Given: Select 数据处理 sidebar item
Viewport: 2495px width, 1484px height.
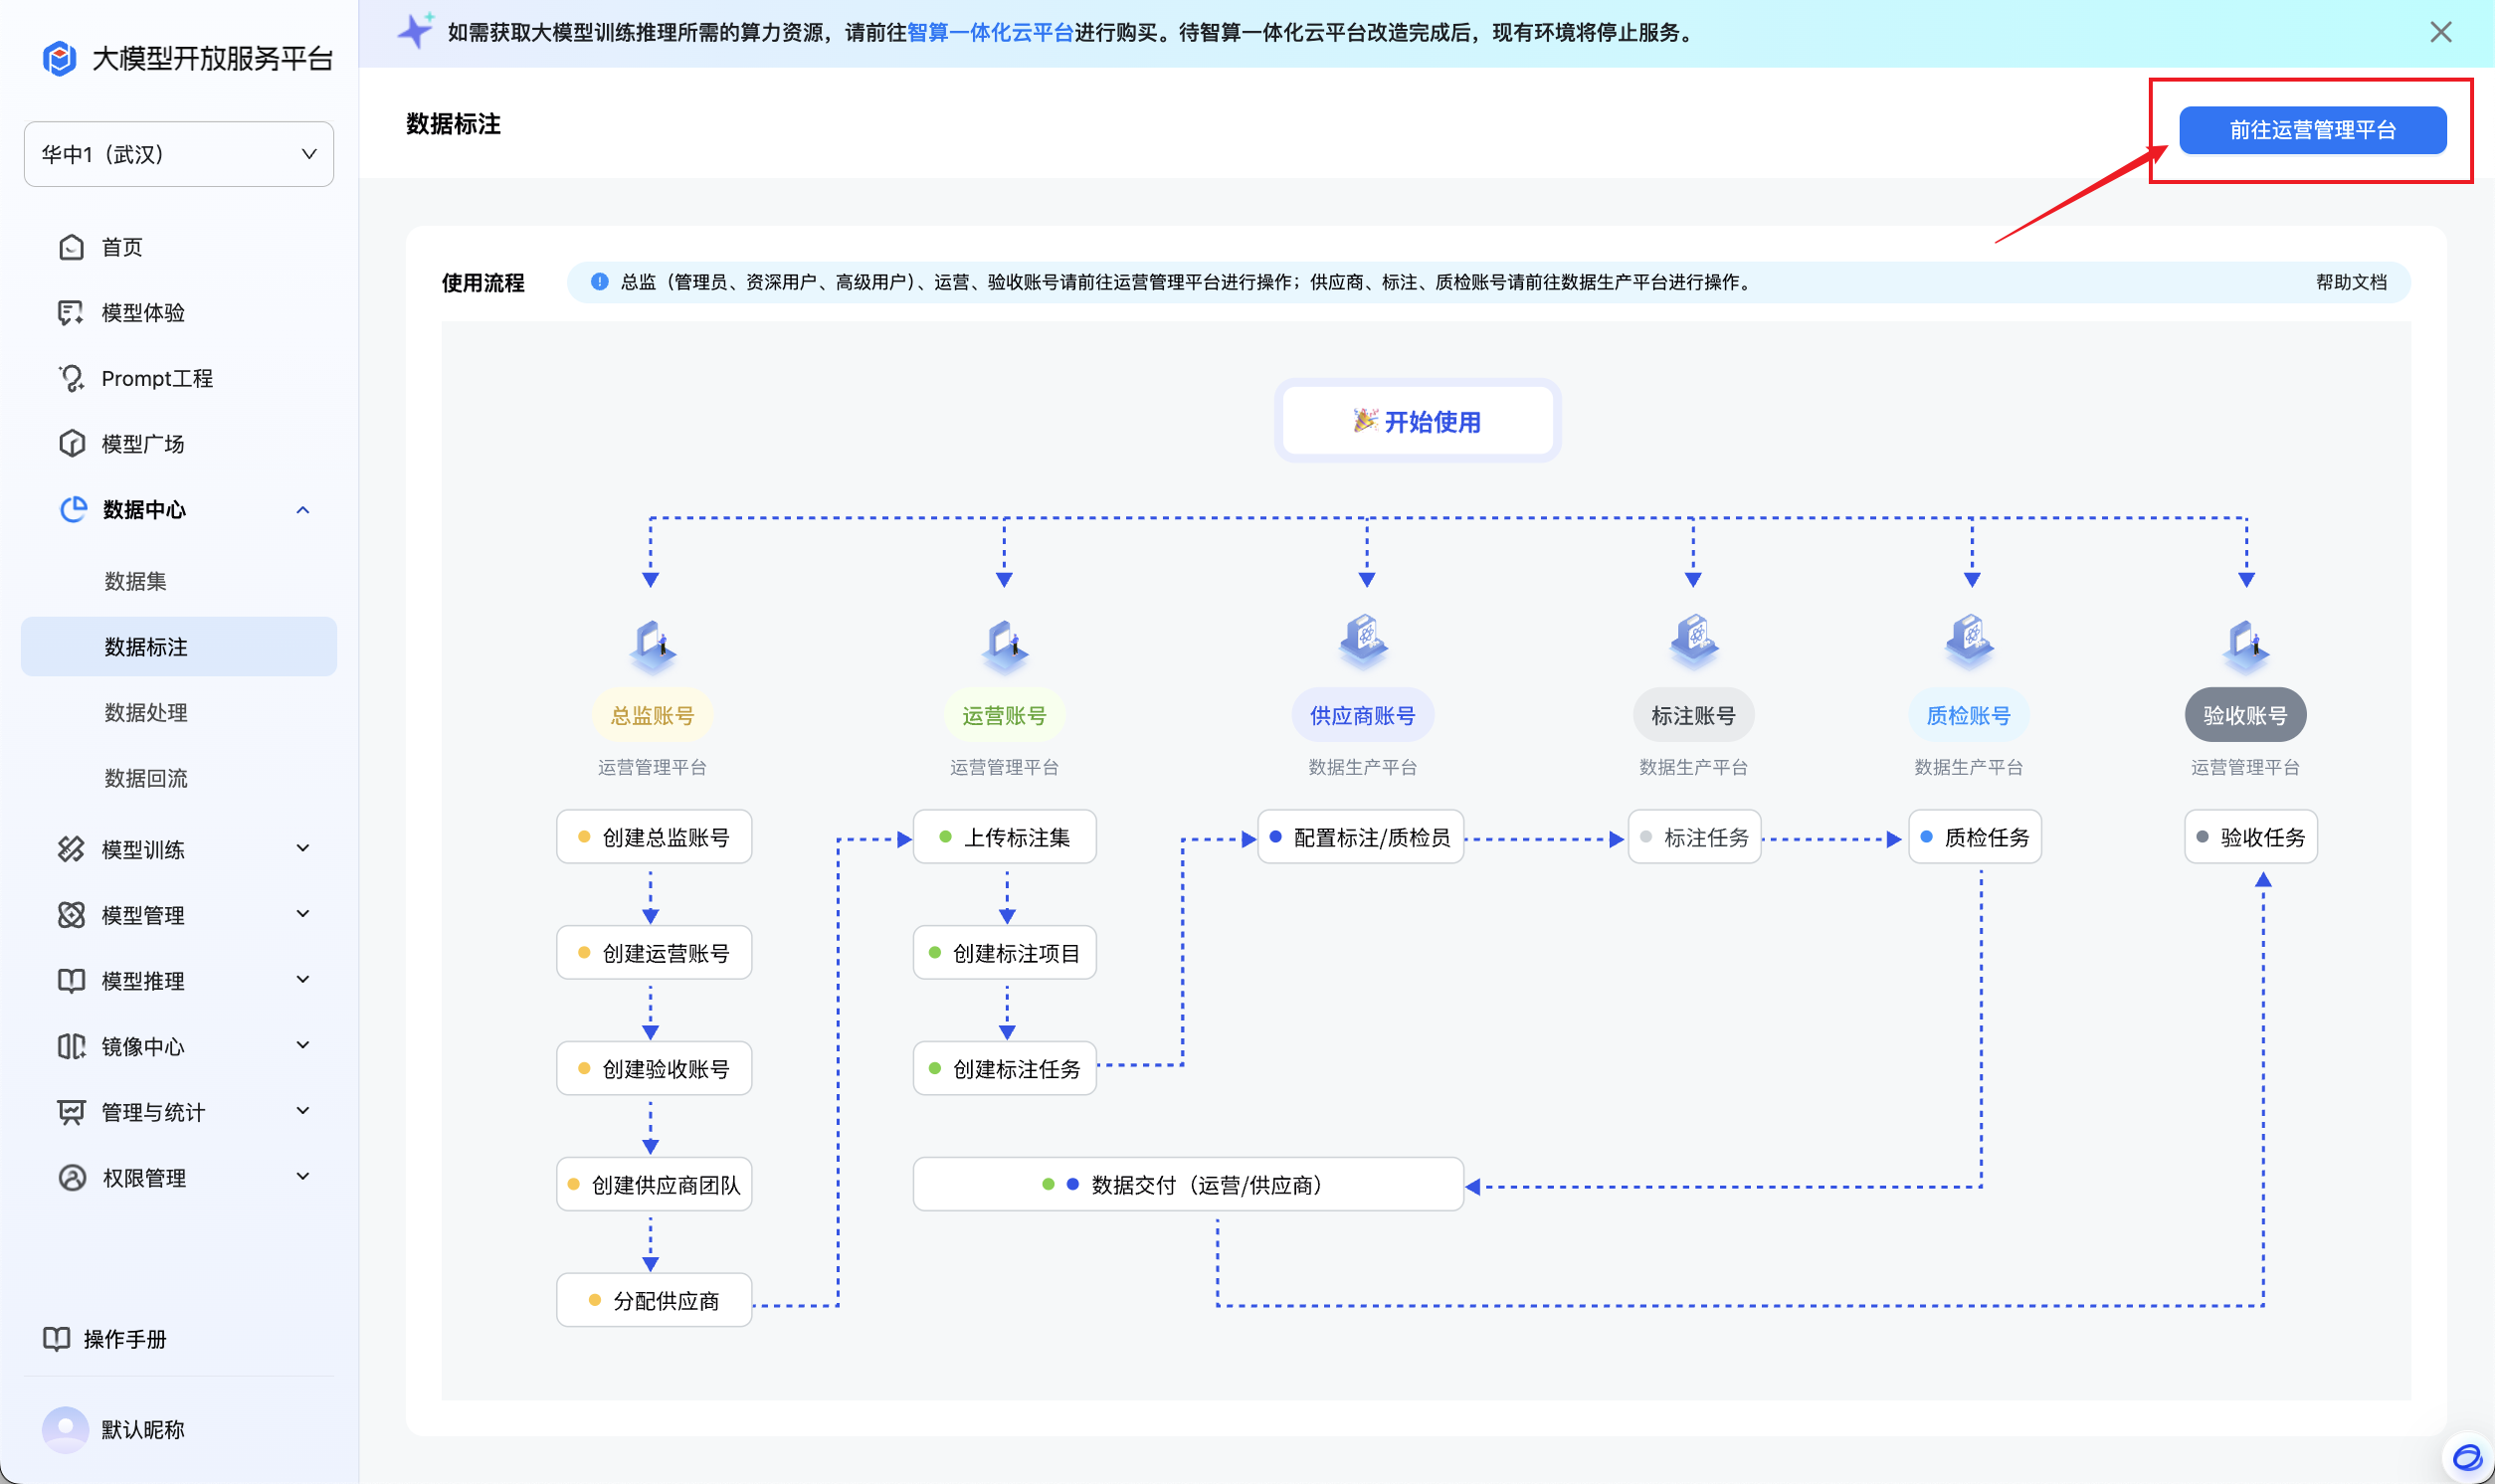Looking at the screenshot, I should point(146,712).
